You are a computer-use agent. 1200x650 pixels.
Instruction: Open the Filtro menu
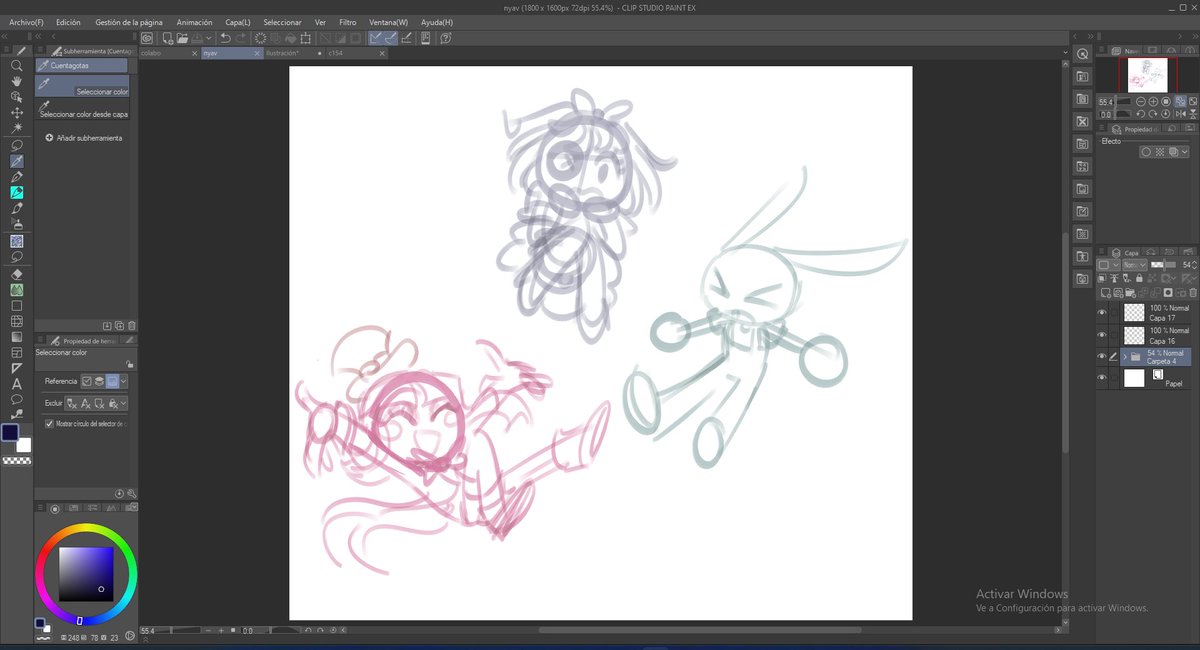(x=347, y=22)
